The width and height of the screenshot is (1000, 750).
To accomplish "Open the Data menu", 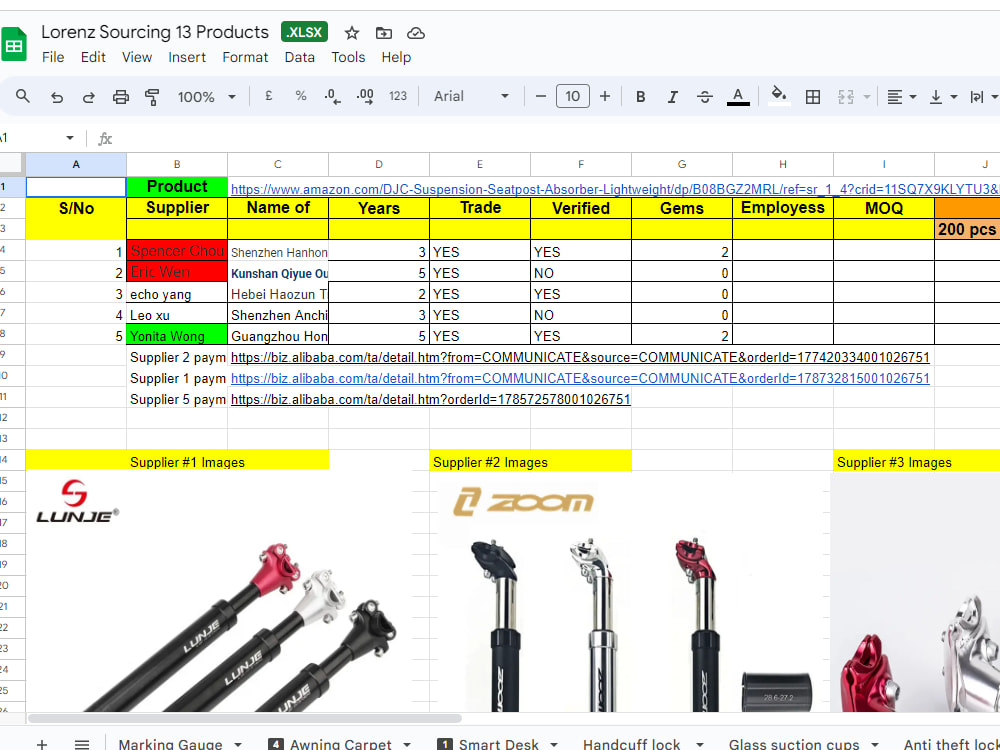I will pos(299,57).
